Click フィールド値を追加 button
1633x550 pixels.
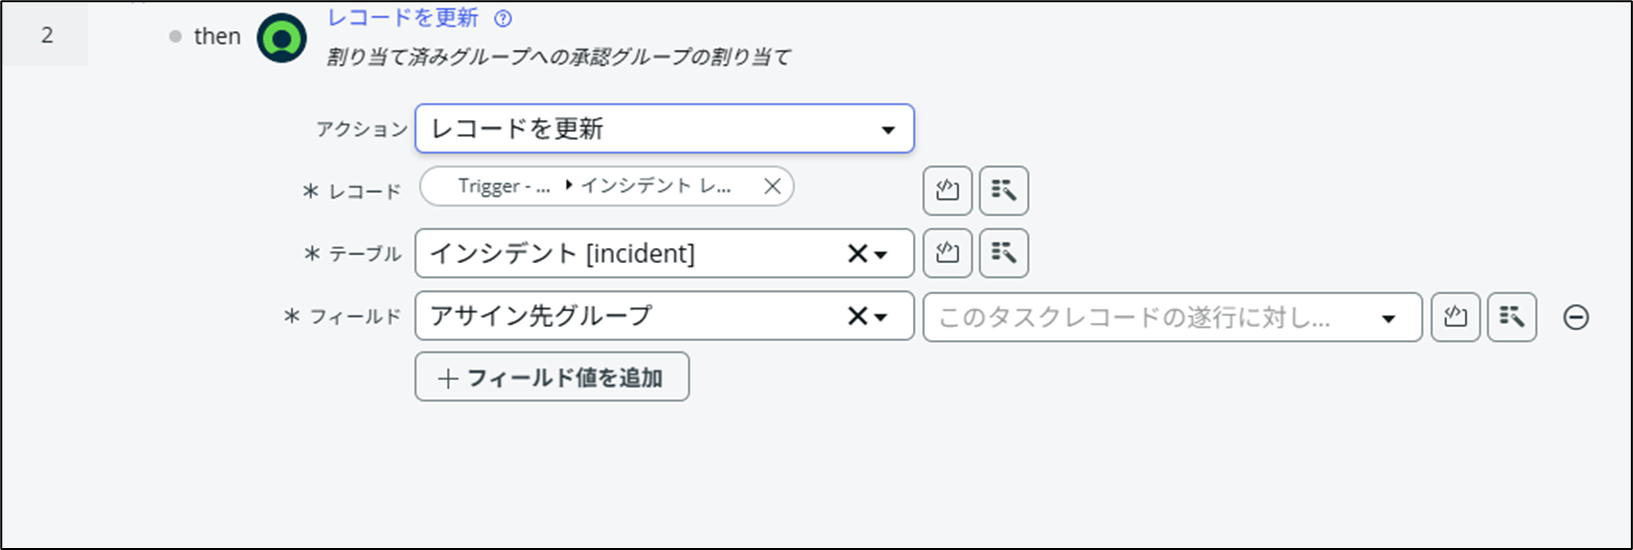(552, 377)
